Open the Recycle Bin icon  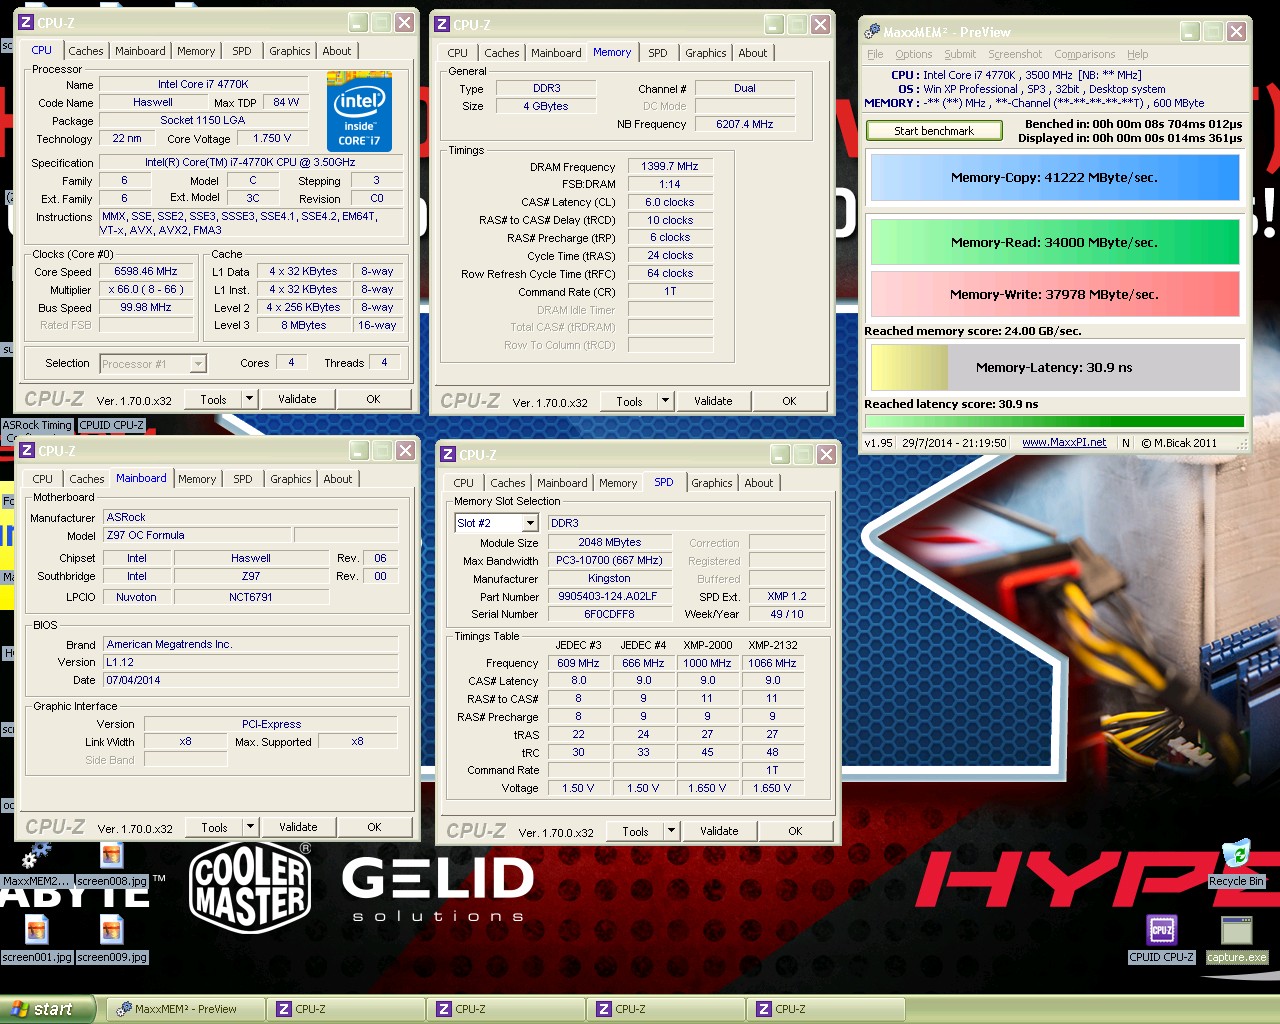1236,855
